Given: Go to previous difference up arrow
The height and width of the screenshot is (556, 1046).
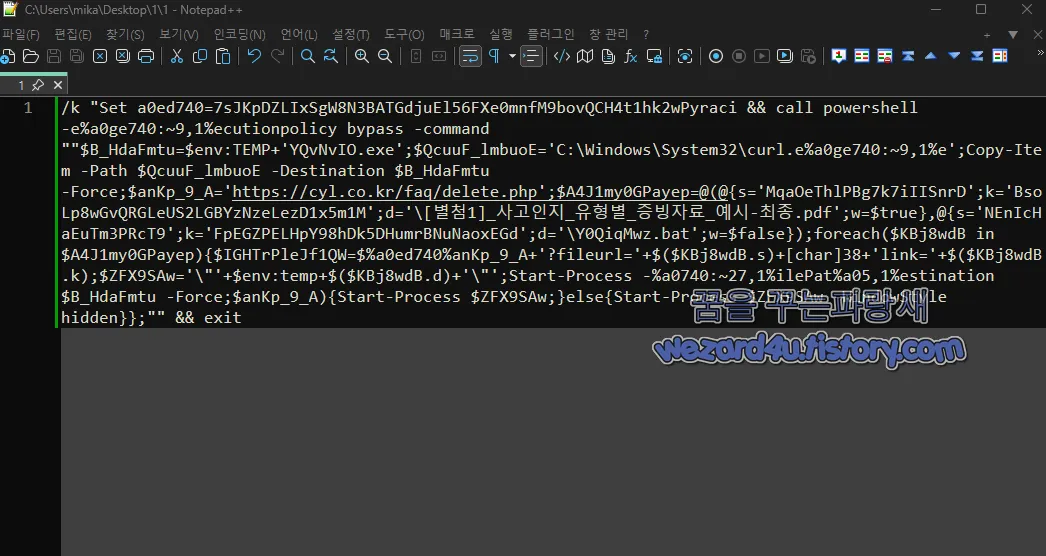Looking at the screenshot, I should [931, 56].
